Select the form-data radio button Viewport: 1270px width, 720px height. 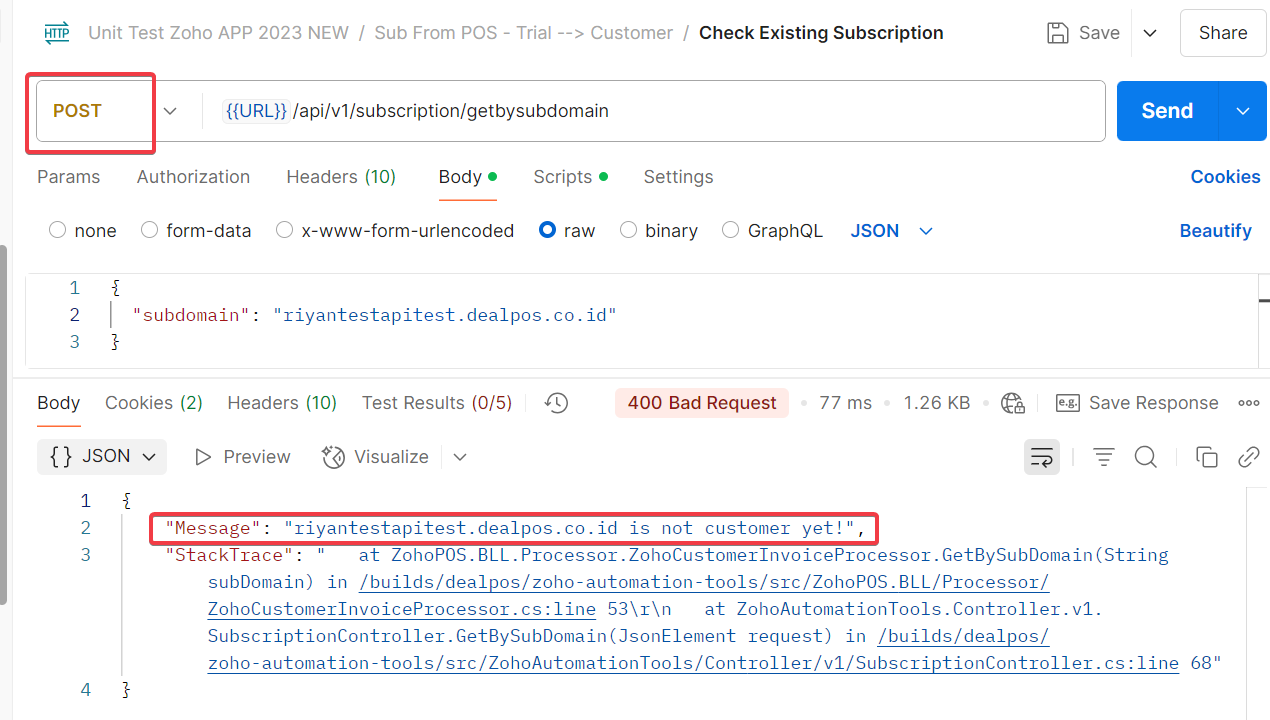[x=150, y=230]
